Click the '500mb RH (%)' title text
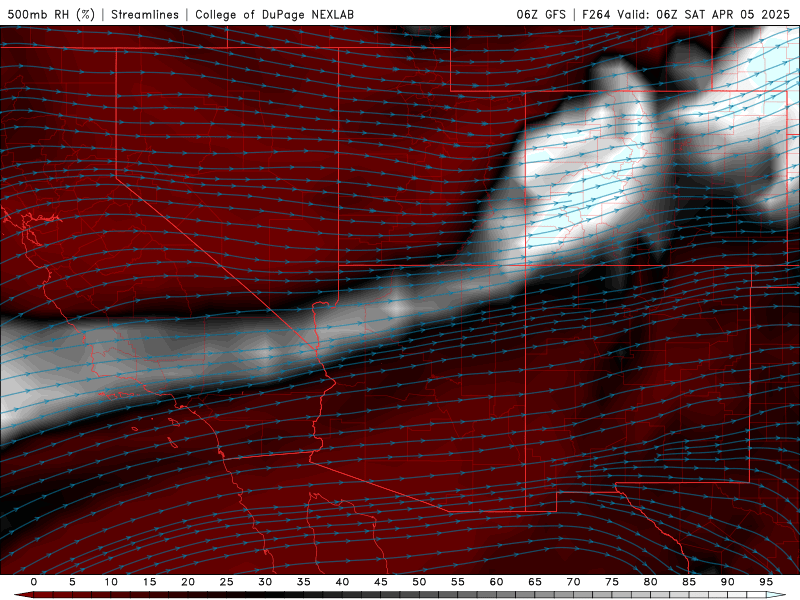 (x=51, y=14)
